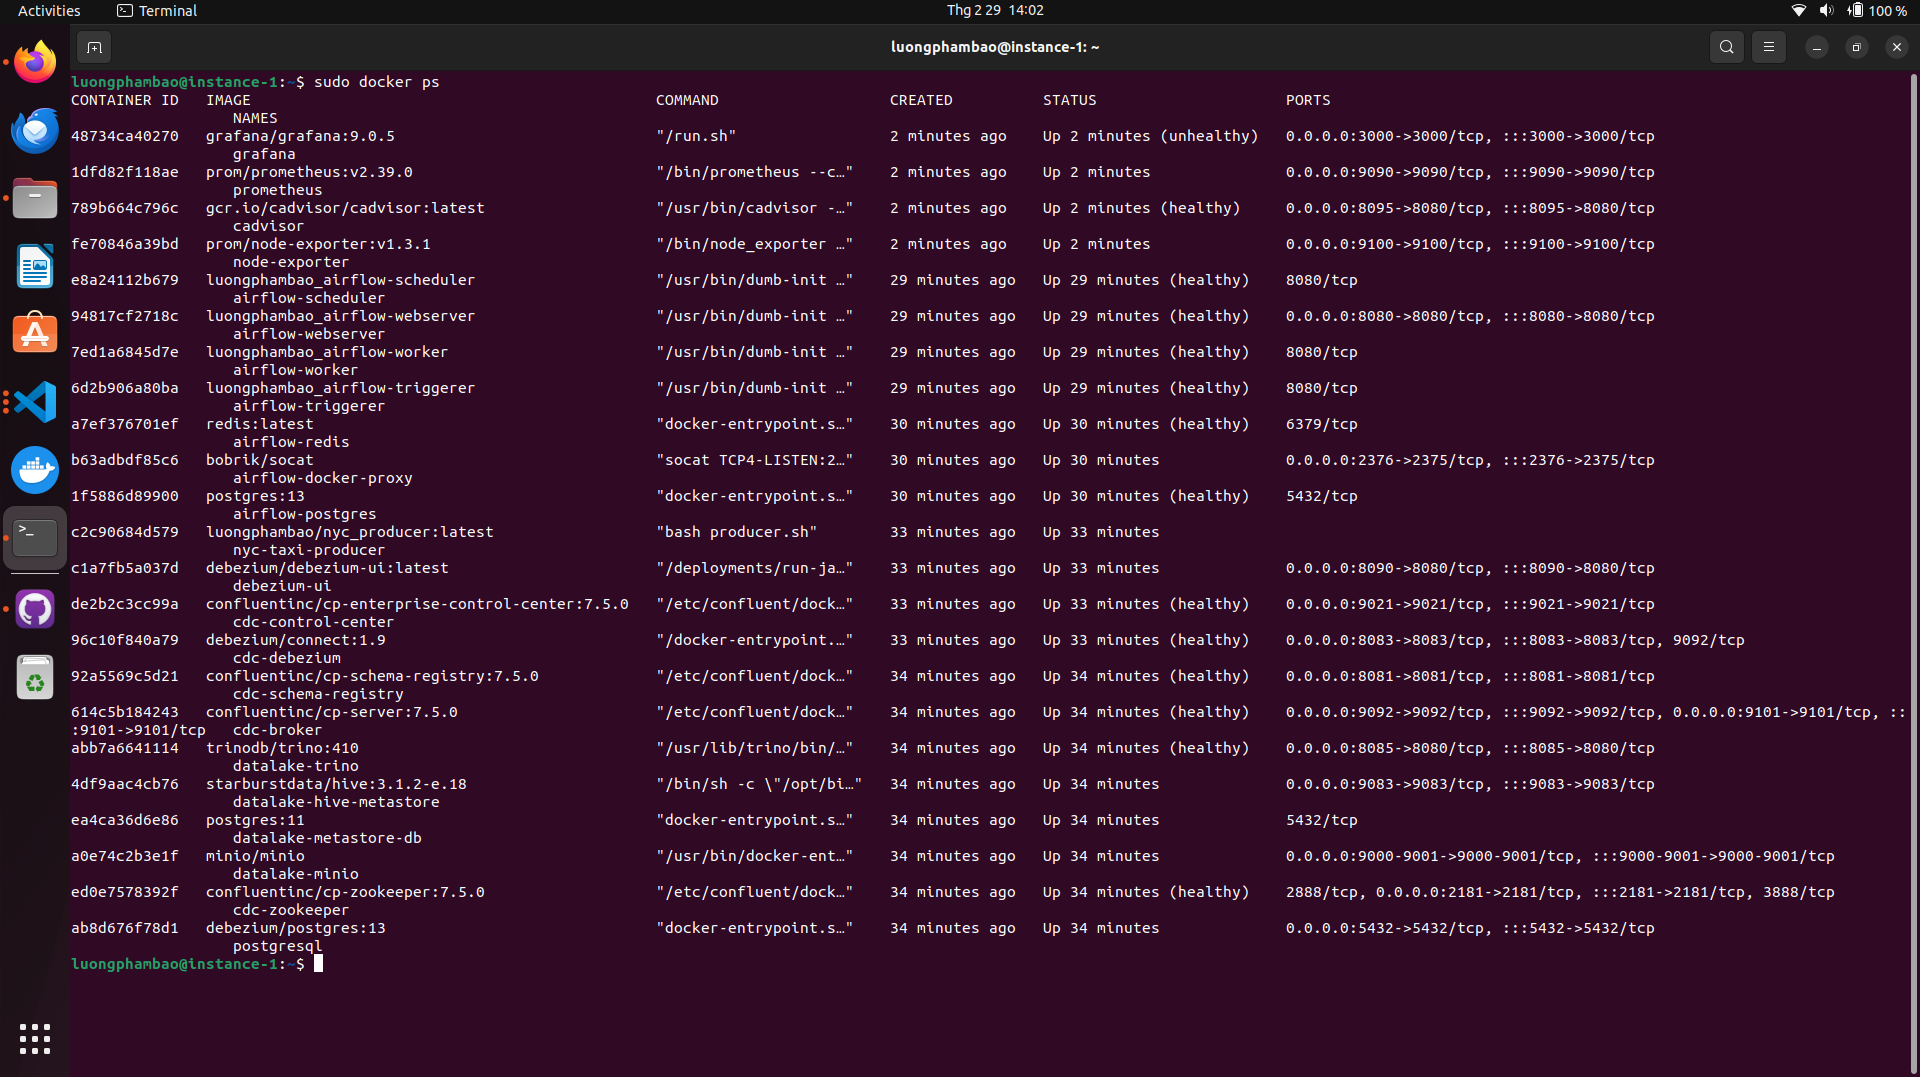This screenshot has height=1077, width=1920.
Task: Select the sudo docker ps command
Action: pyautogui.click(x=377, y=82)
